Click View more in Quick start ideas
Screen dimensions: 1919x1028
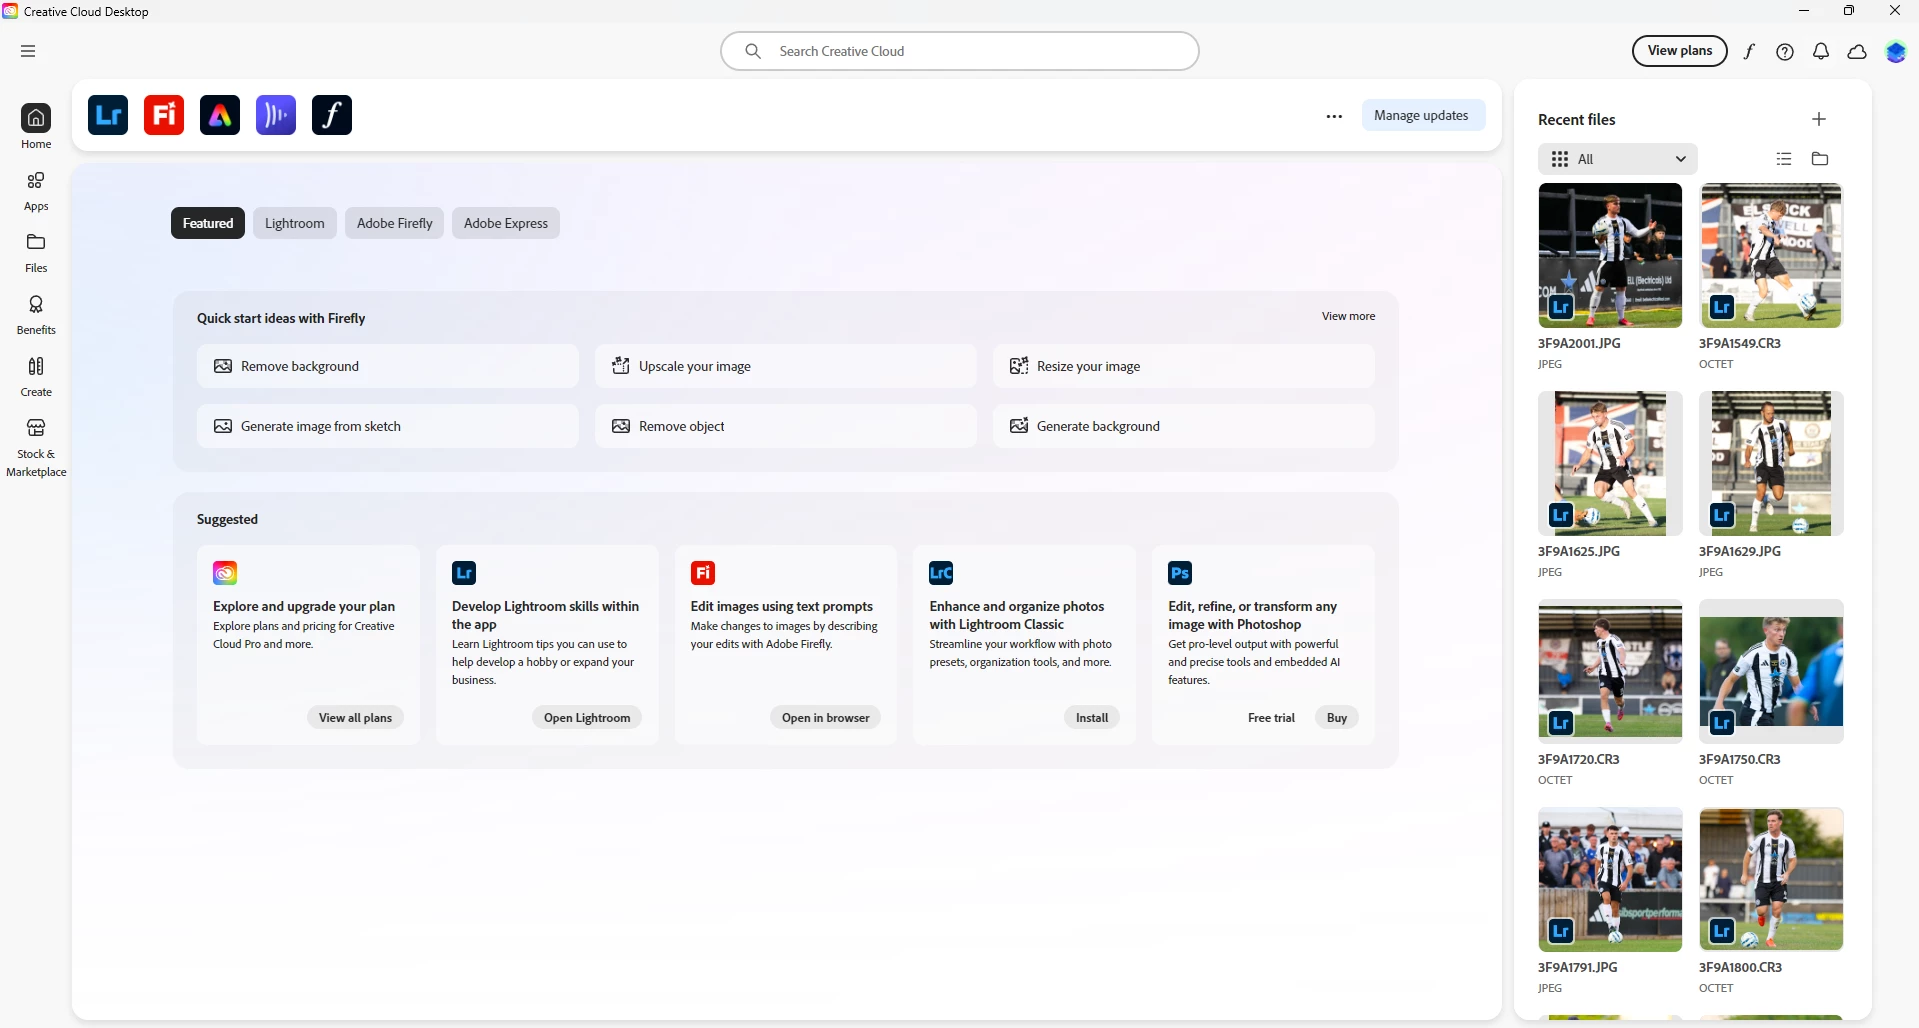[x=1348, y=316]
